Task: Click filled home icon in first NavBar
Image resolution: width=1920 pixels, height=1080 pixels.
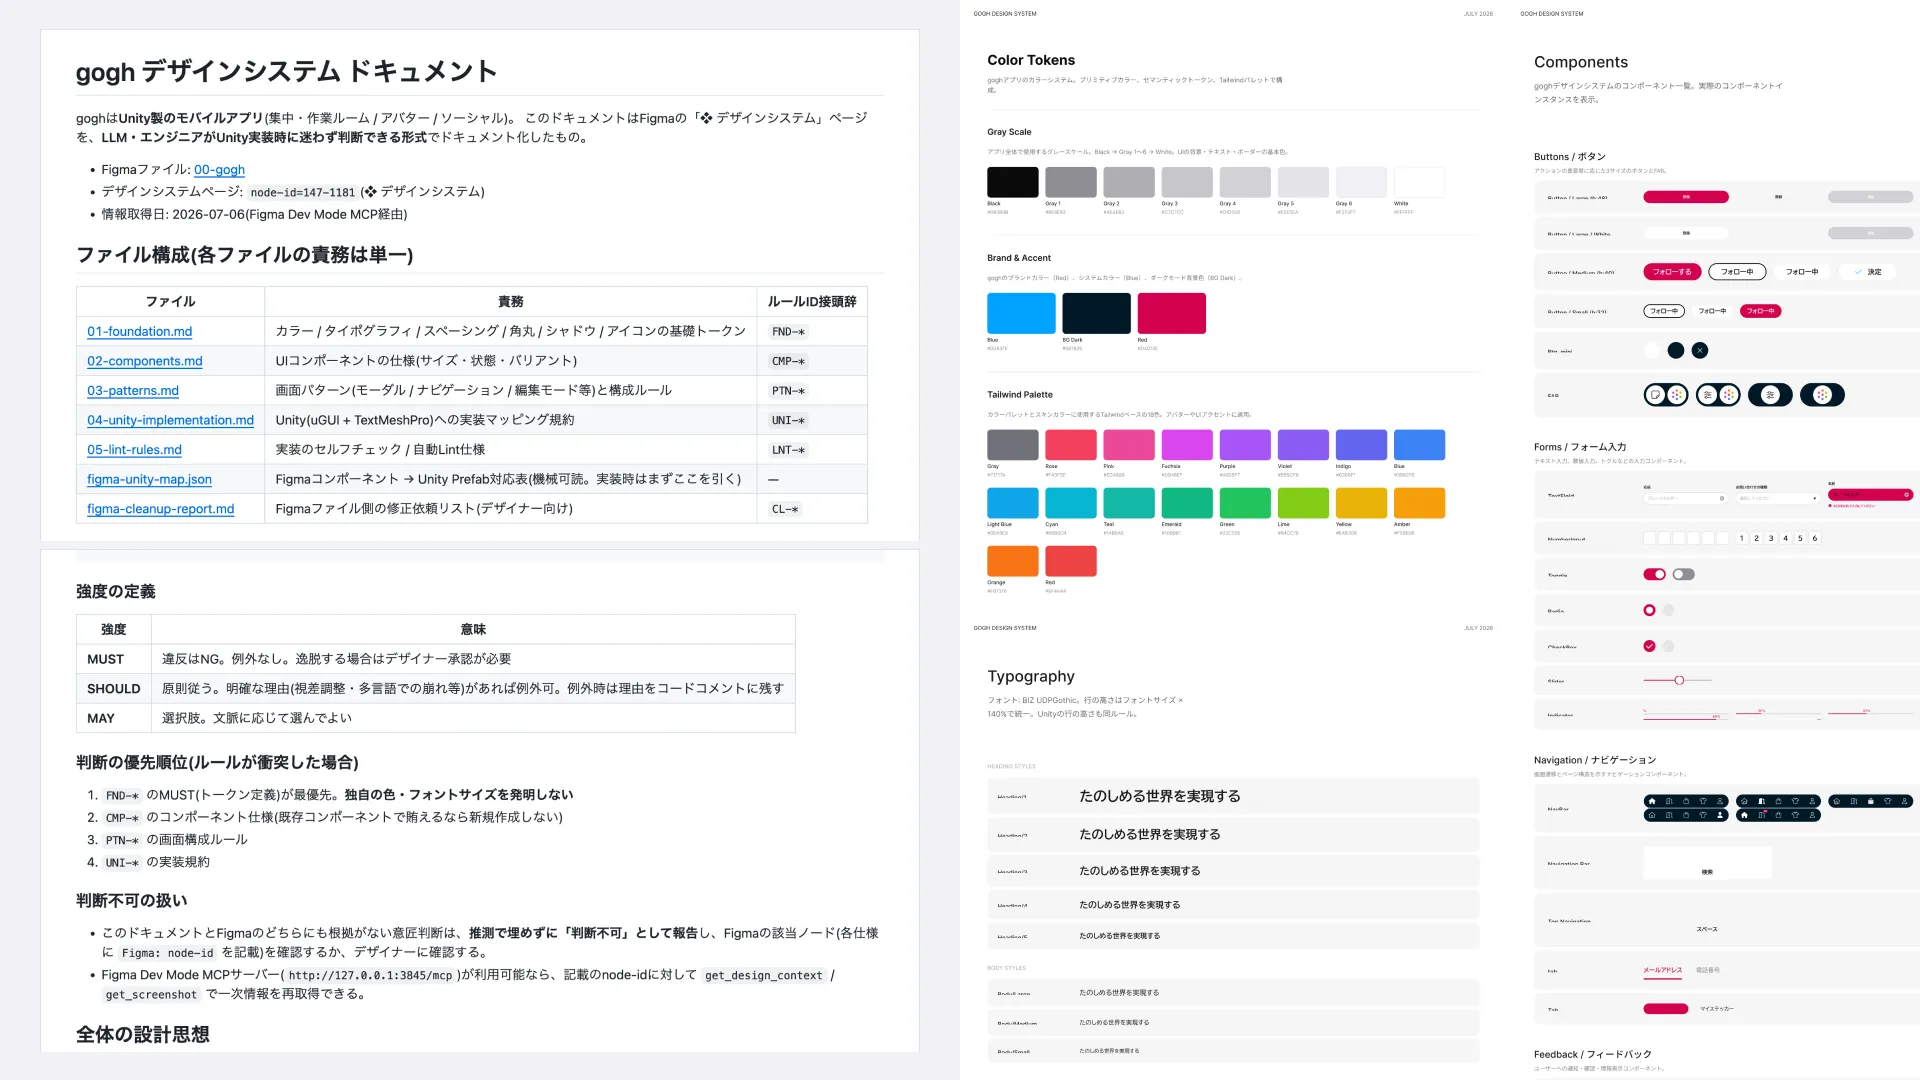Action: coord(1652,801)
